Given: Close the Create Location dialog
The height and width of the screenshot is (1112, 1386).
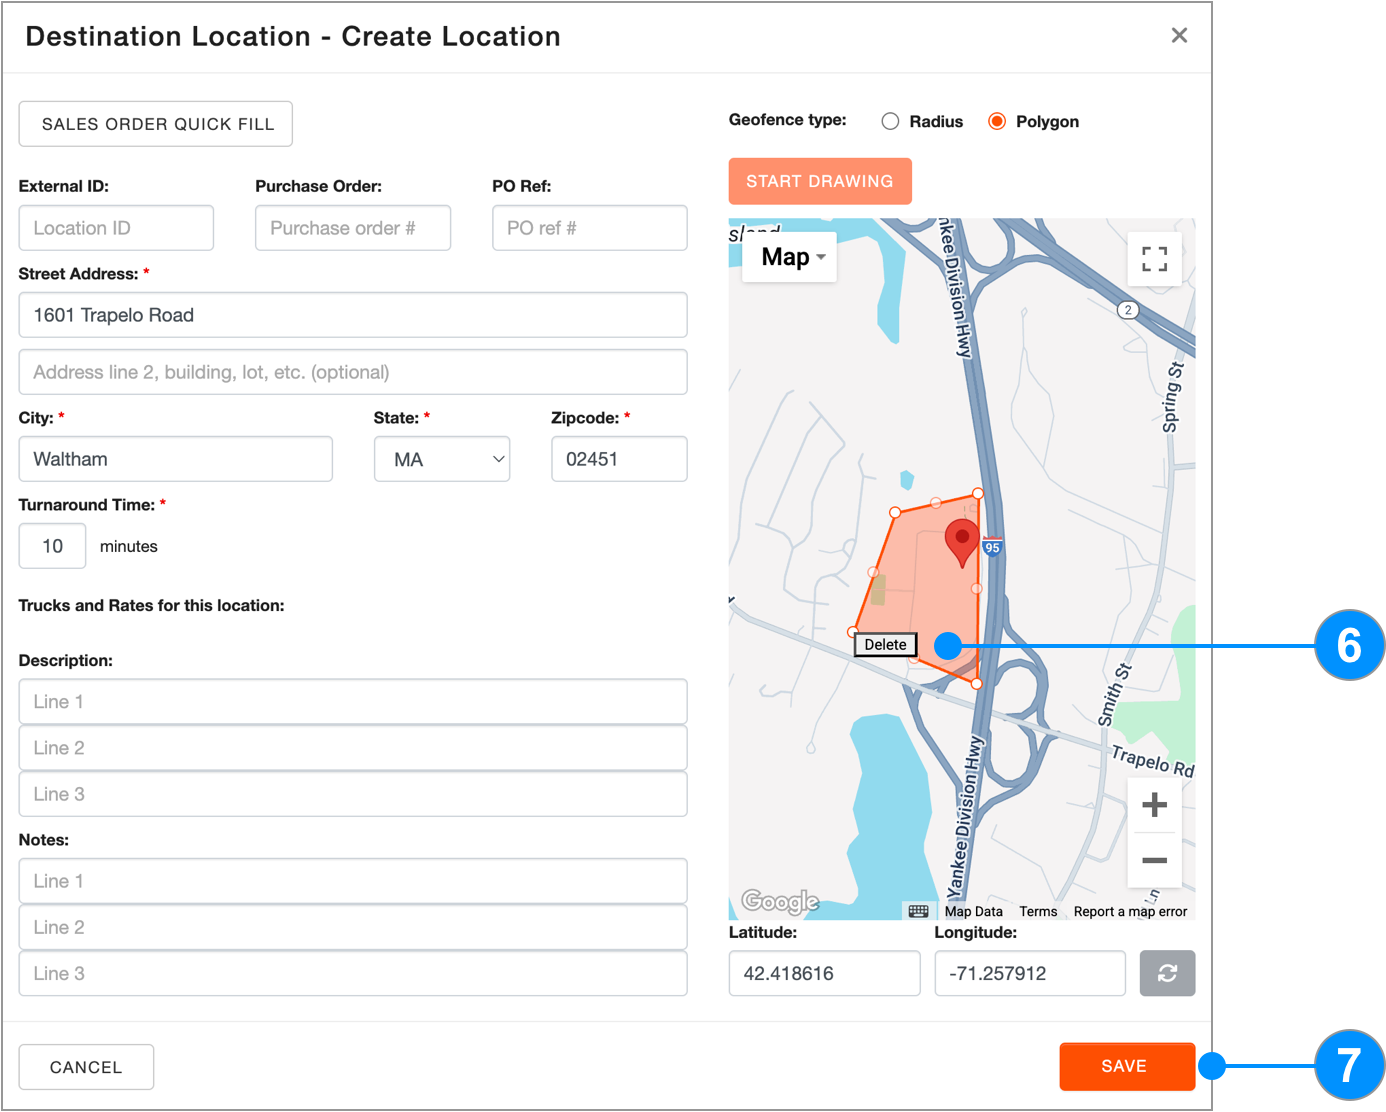Looking at the screenshot, I should (x=1179, y=36).
